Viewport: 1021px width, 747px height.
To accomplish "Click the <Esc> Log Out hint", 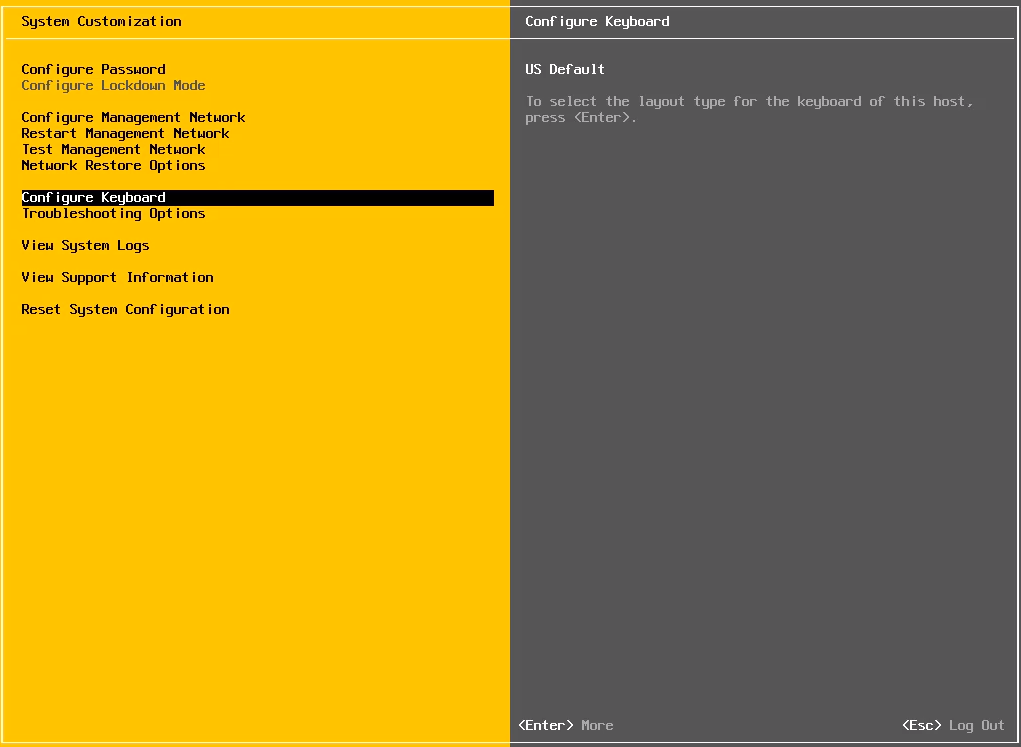I will point(953,725).
